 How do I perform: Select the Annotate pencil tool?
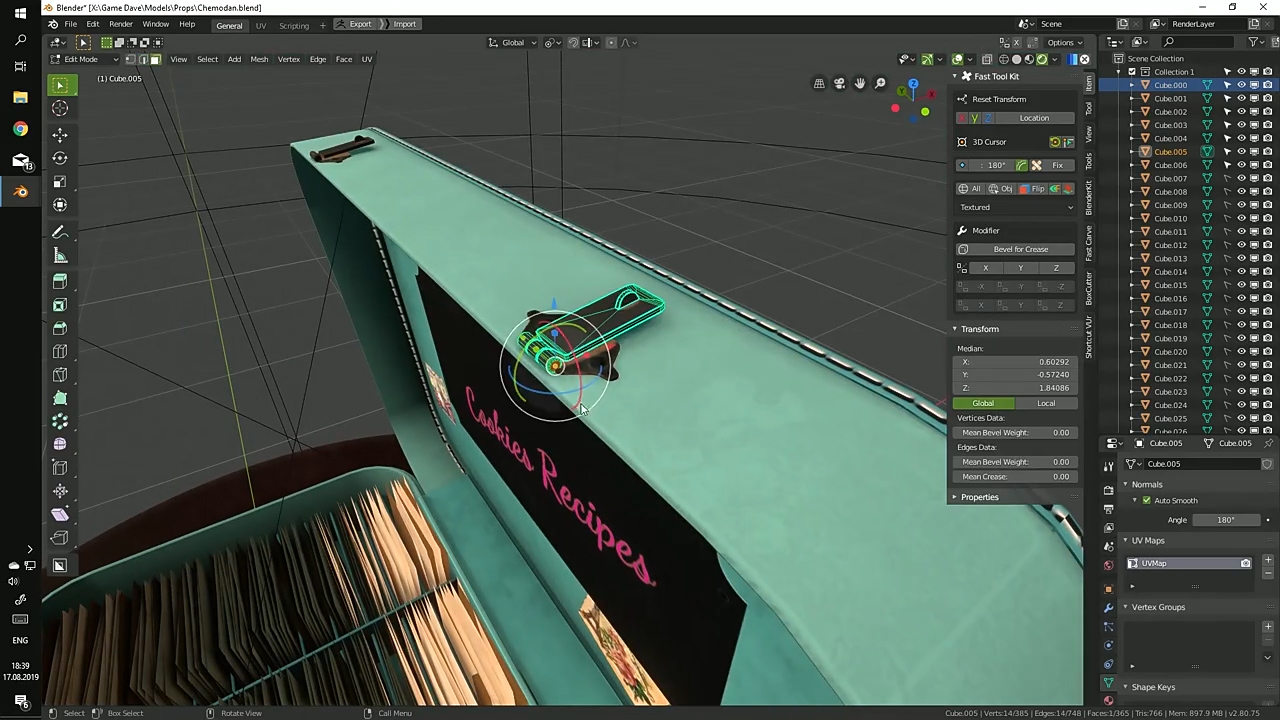pos(60,232)
